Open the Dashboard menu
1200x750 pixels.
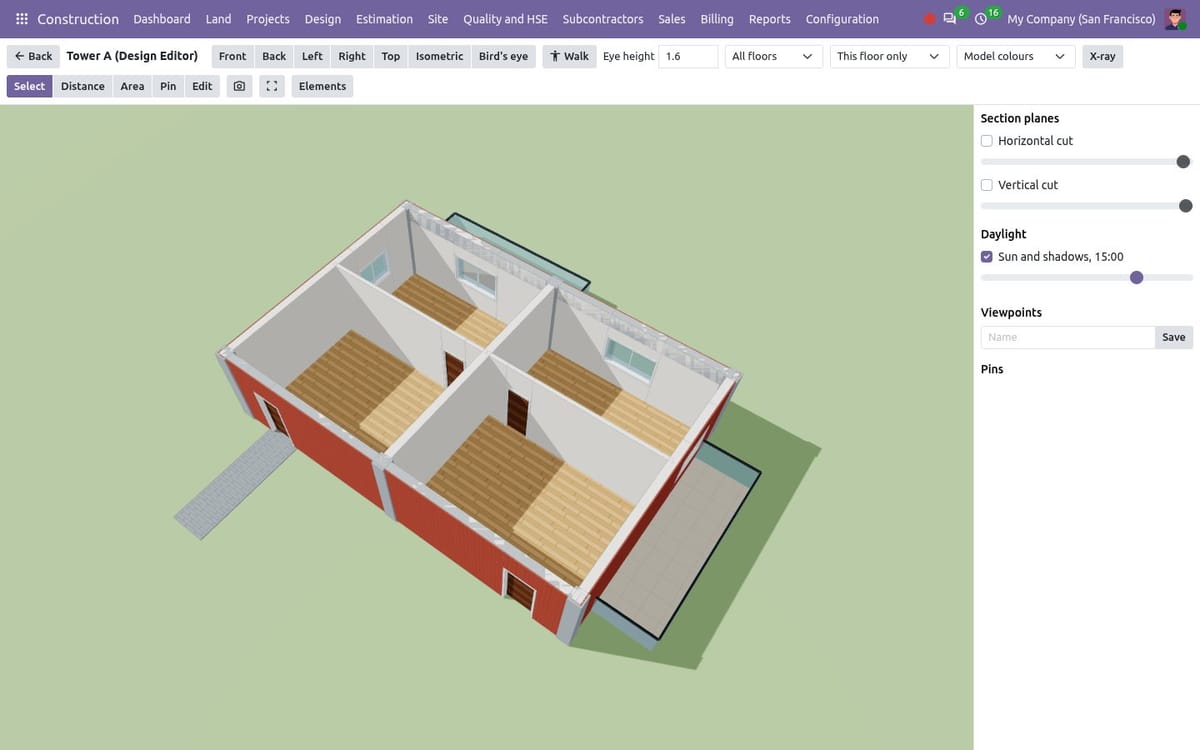162,19
